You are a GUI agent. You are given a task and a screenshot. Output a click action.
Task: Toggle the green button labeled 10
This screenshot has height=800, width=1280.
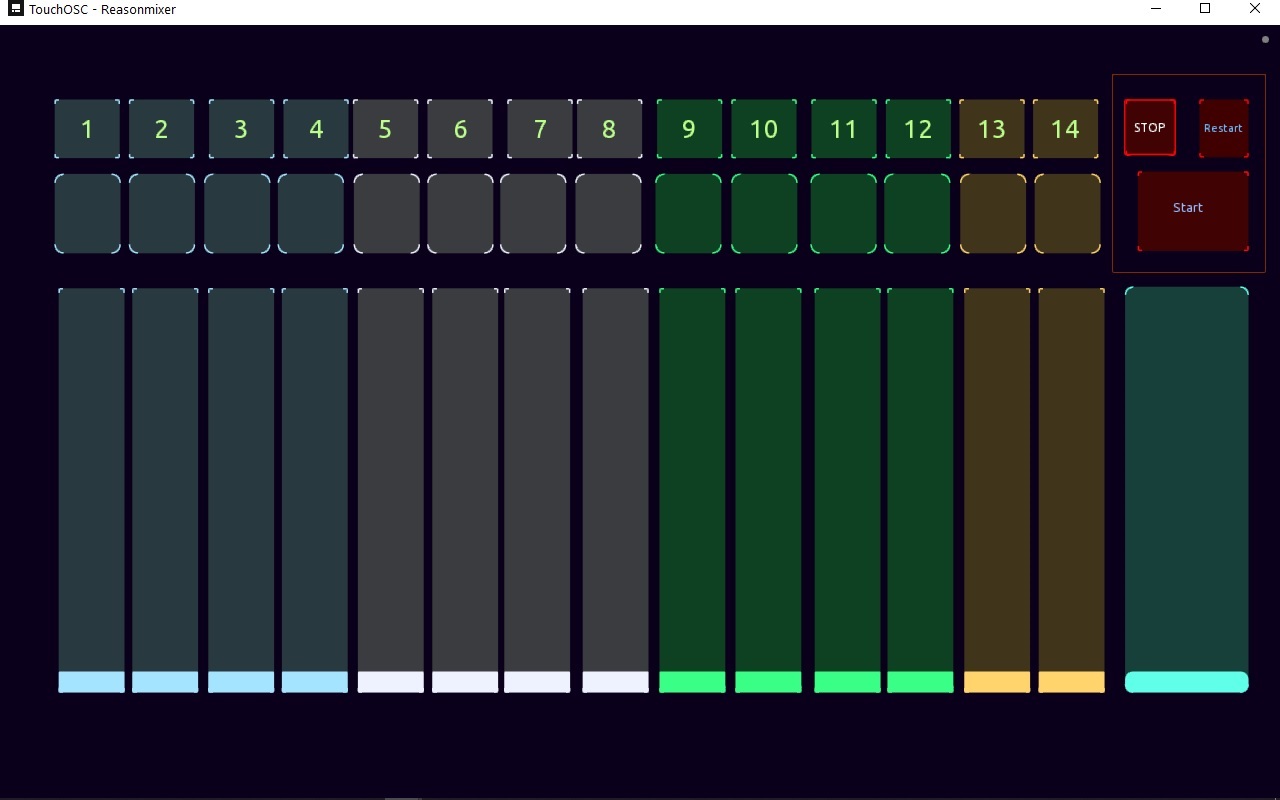coord(764,129)
